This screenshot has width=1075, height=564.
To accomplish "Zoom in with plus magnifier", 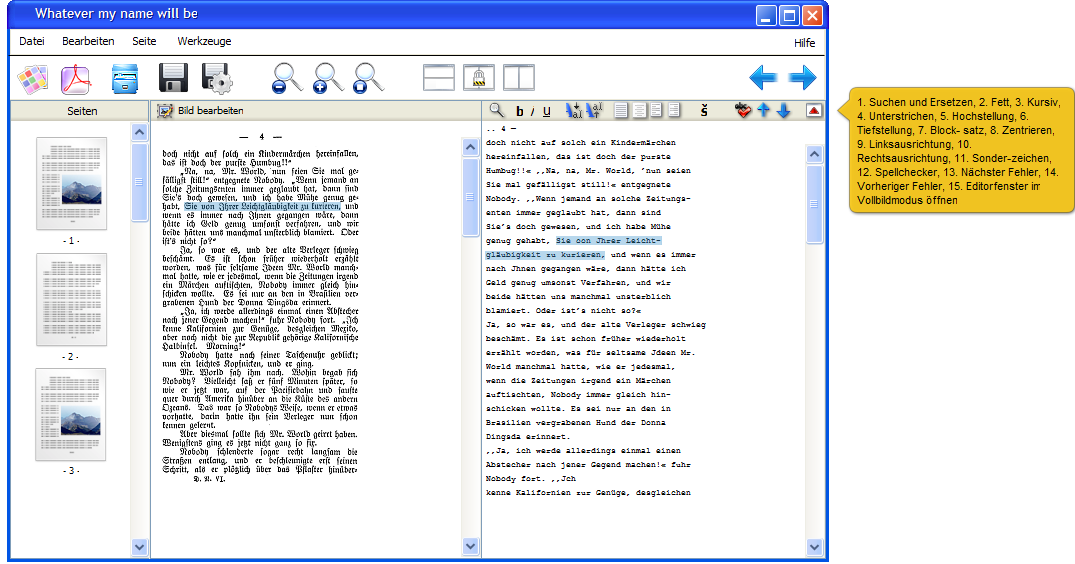I will click(x=328, y=78).
